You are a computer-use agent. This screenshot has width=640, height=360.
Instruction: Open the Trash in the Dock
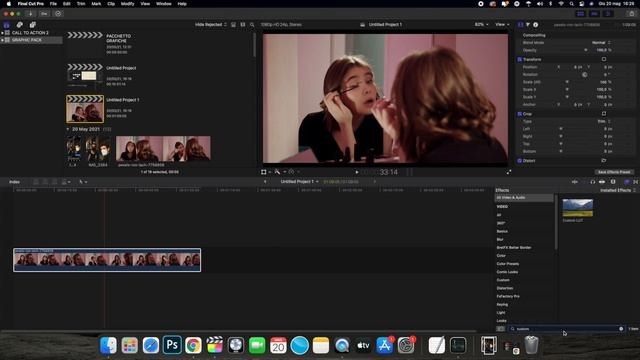click(531, 345)
